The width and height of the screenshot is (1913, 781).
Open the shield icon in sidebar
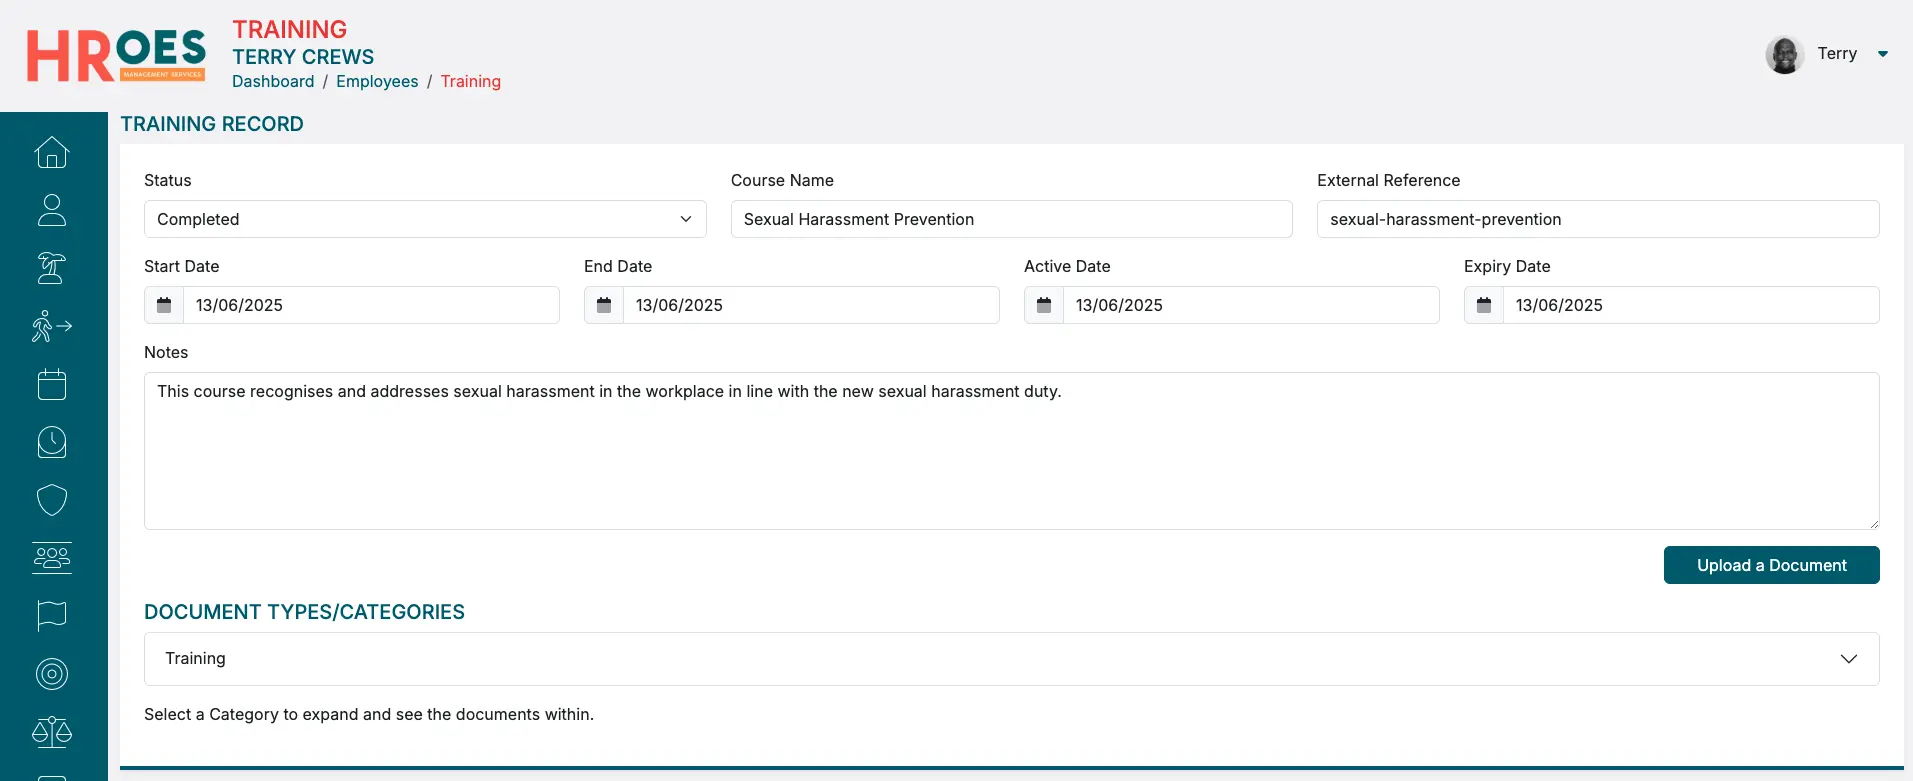point(52,500)
